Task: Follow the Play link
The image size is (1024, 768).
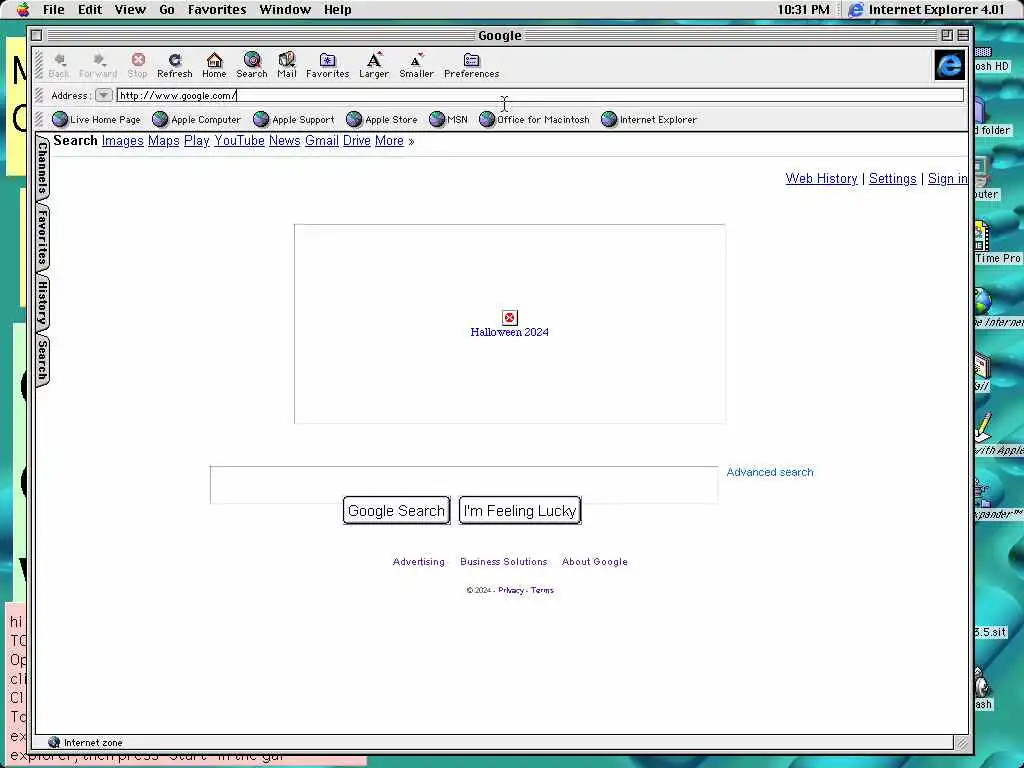Action: click(197, 140)
